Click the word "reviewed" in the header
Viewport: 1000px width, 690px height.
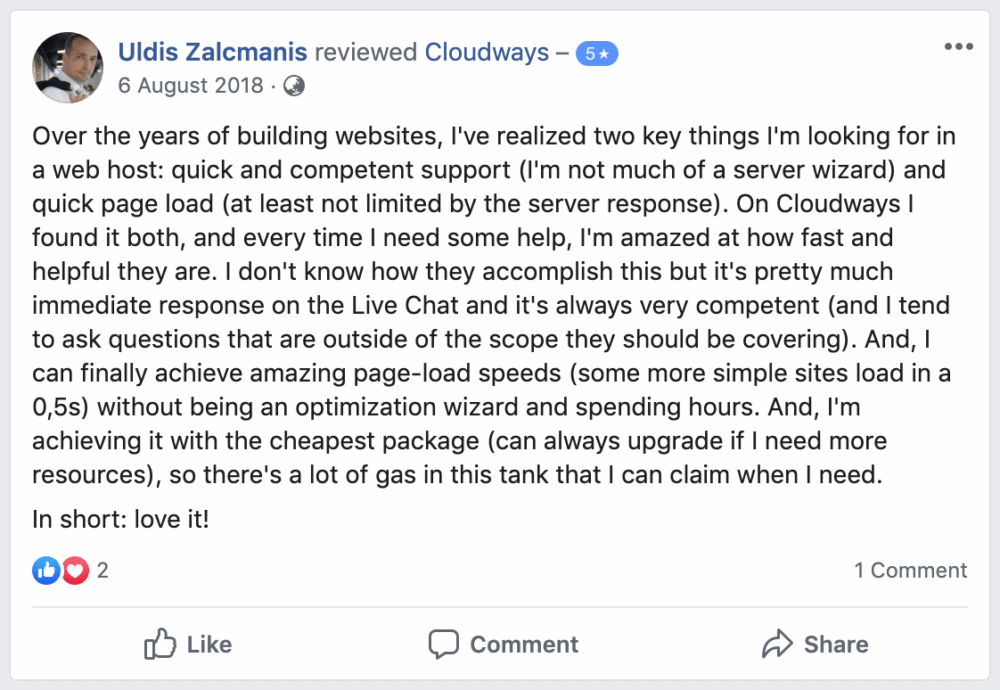point(366,52)
